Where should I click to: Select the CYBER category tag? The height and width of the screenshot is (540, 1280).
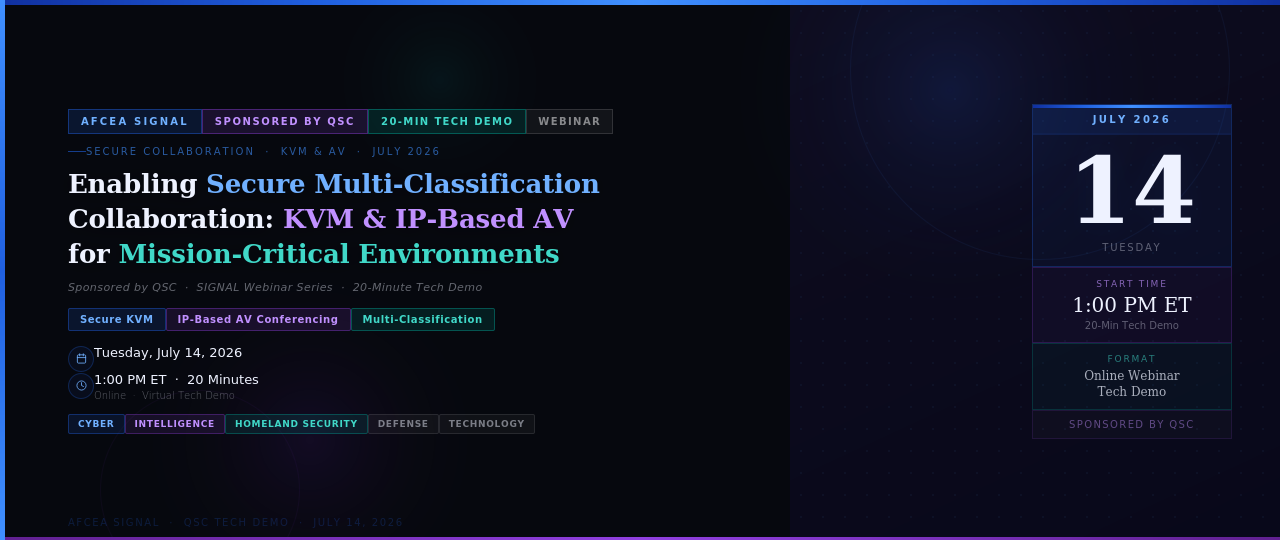click(96, 424)
